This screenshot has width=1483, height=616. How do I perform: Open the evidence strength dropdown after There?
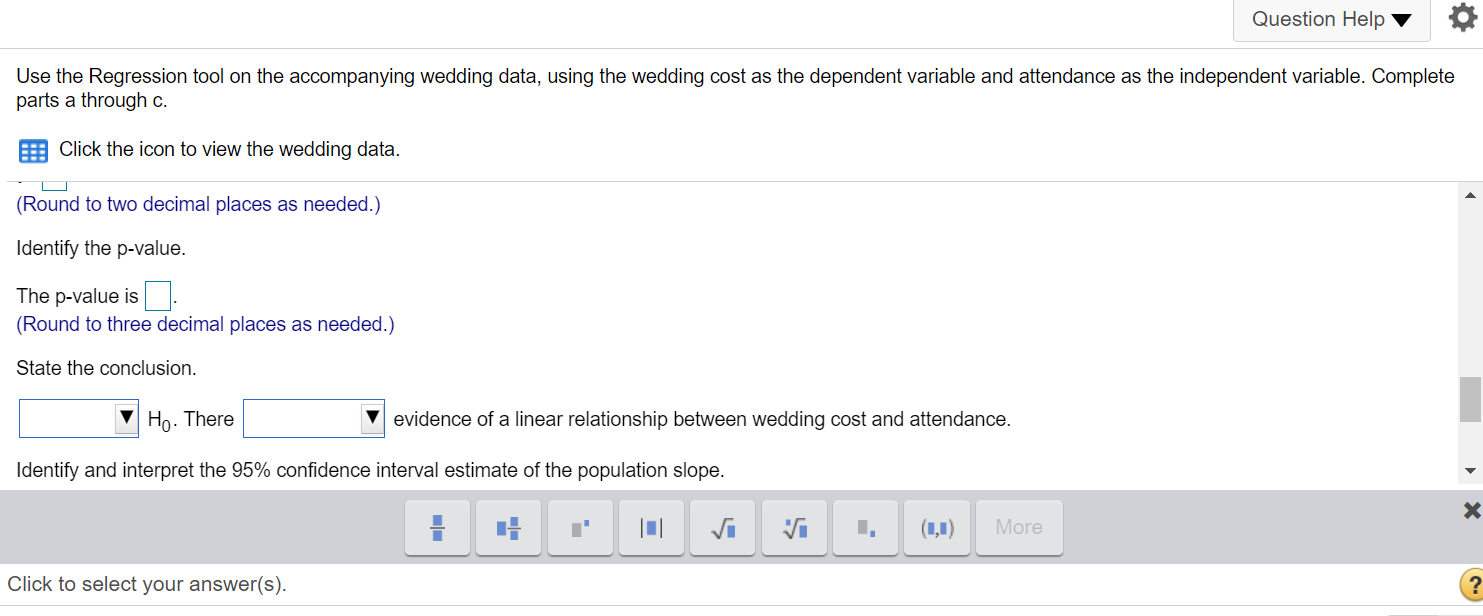314,419
